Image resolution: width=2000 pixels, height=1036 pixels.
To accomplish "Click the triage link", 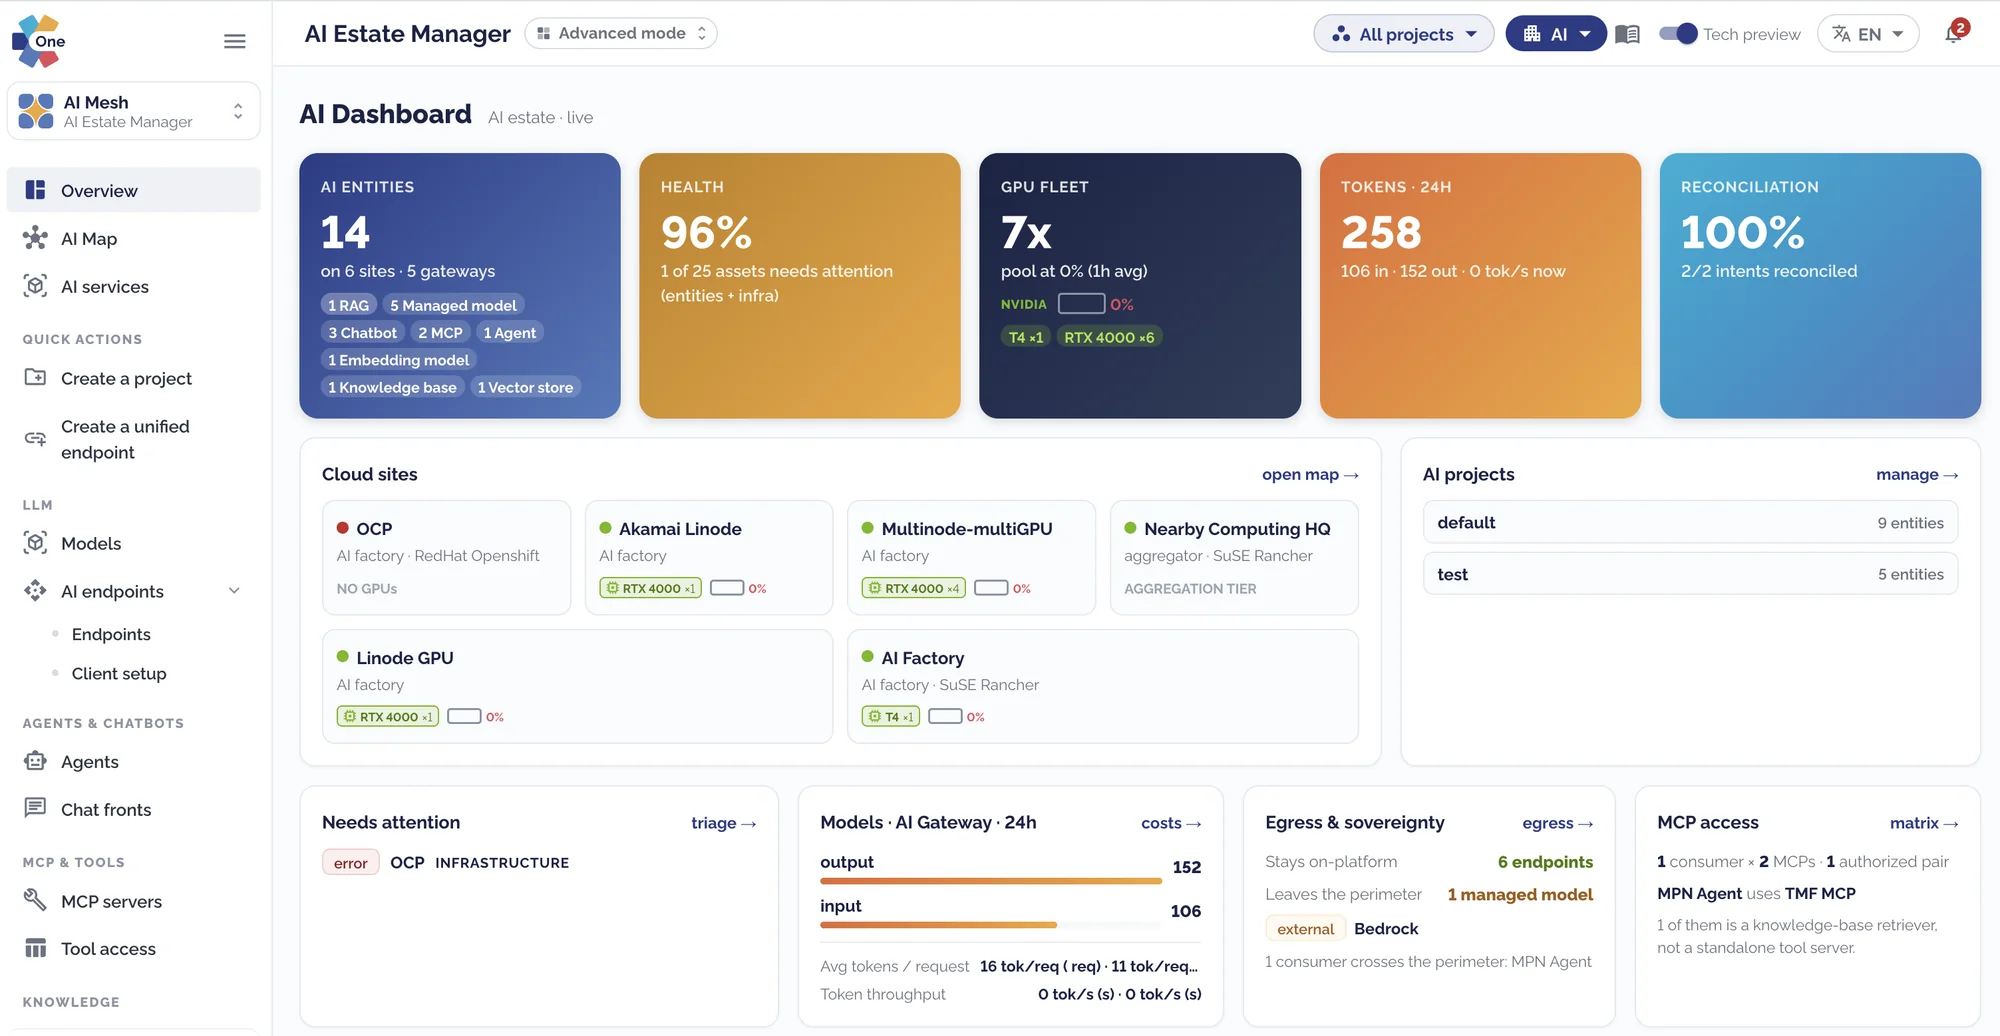I will coord(723,823).
